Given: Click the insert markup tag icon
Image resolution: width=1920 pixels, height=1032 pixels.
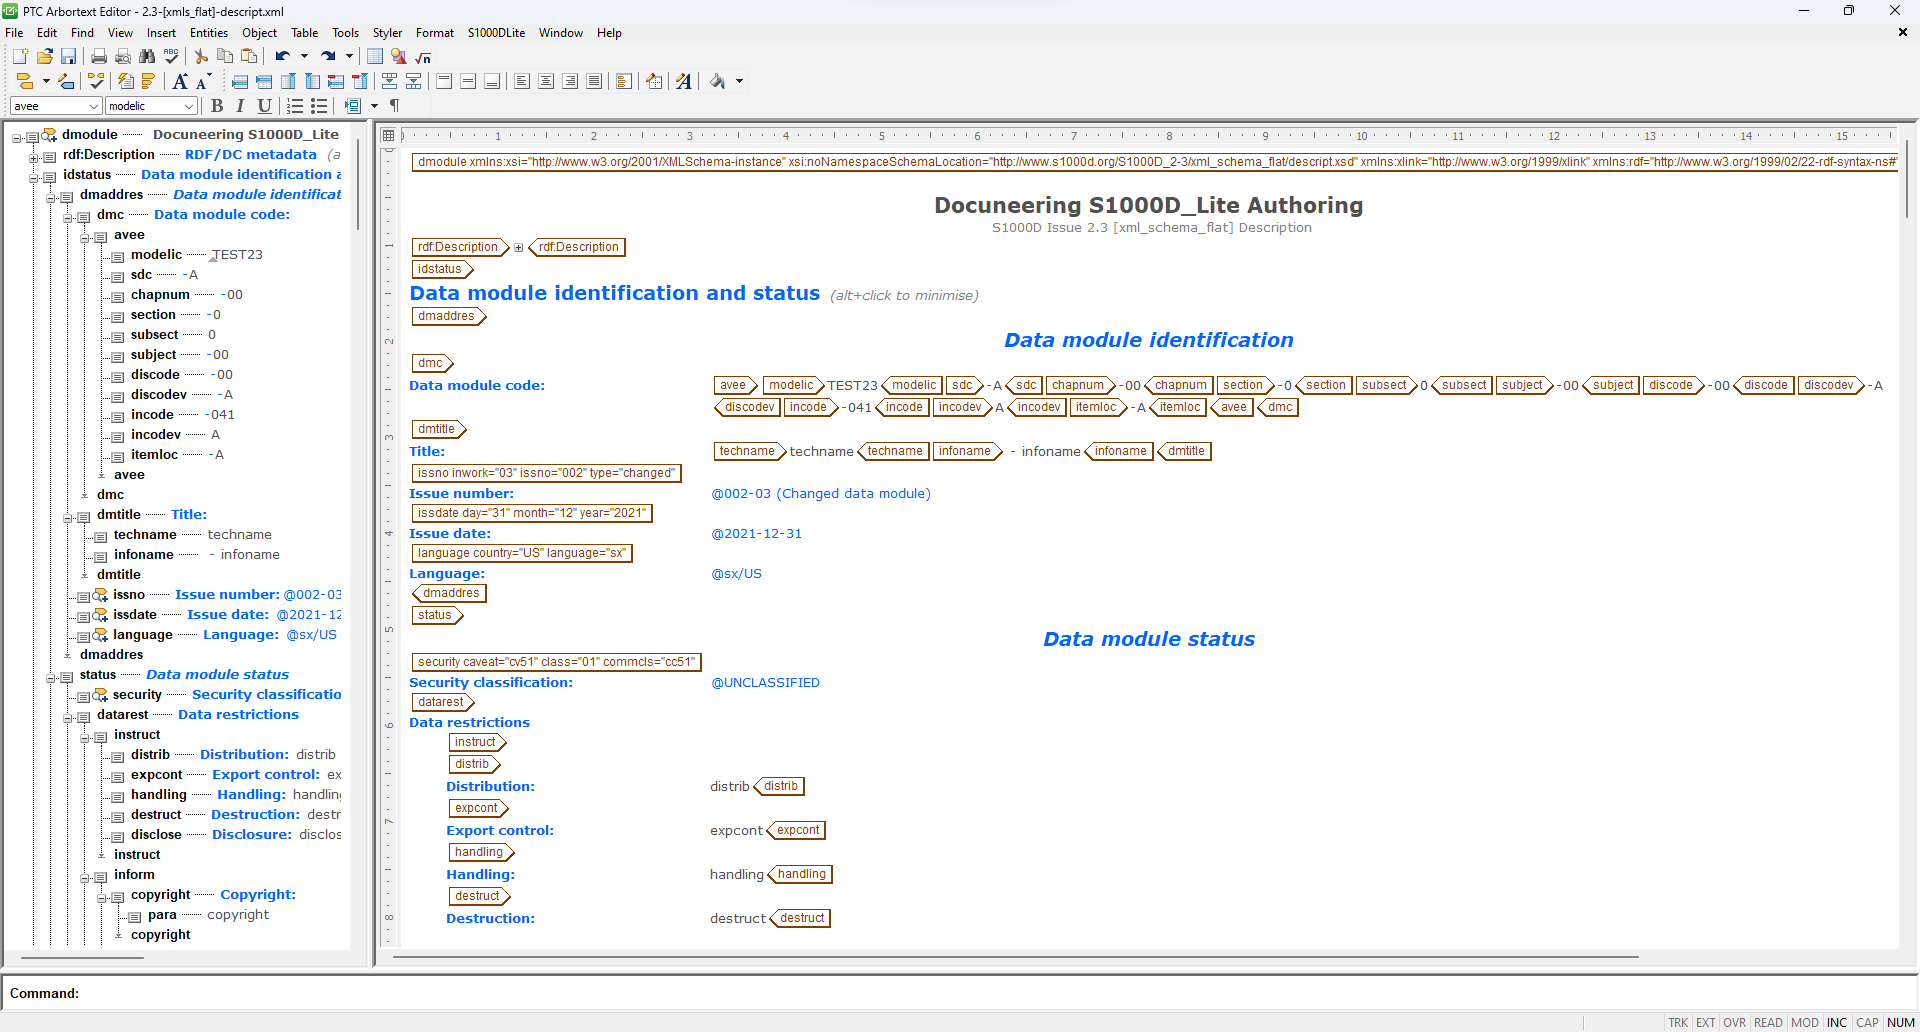Looking at the screenshot, I should 25,81.
